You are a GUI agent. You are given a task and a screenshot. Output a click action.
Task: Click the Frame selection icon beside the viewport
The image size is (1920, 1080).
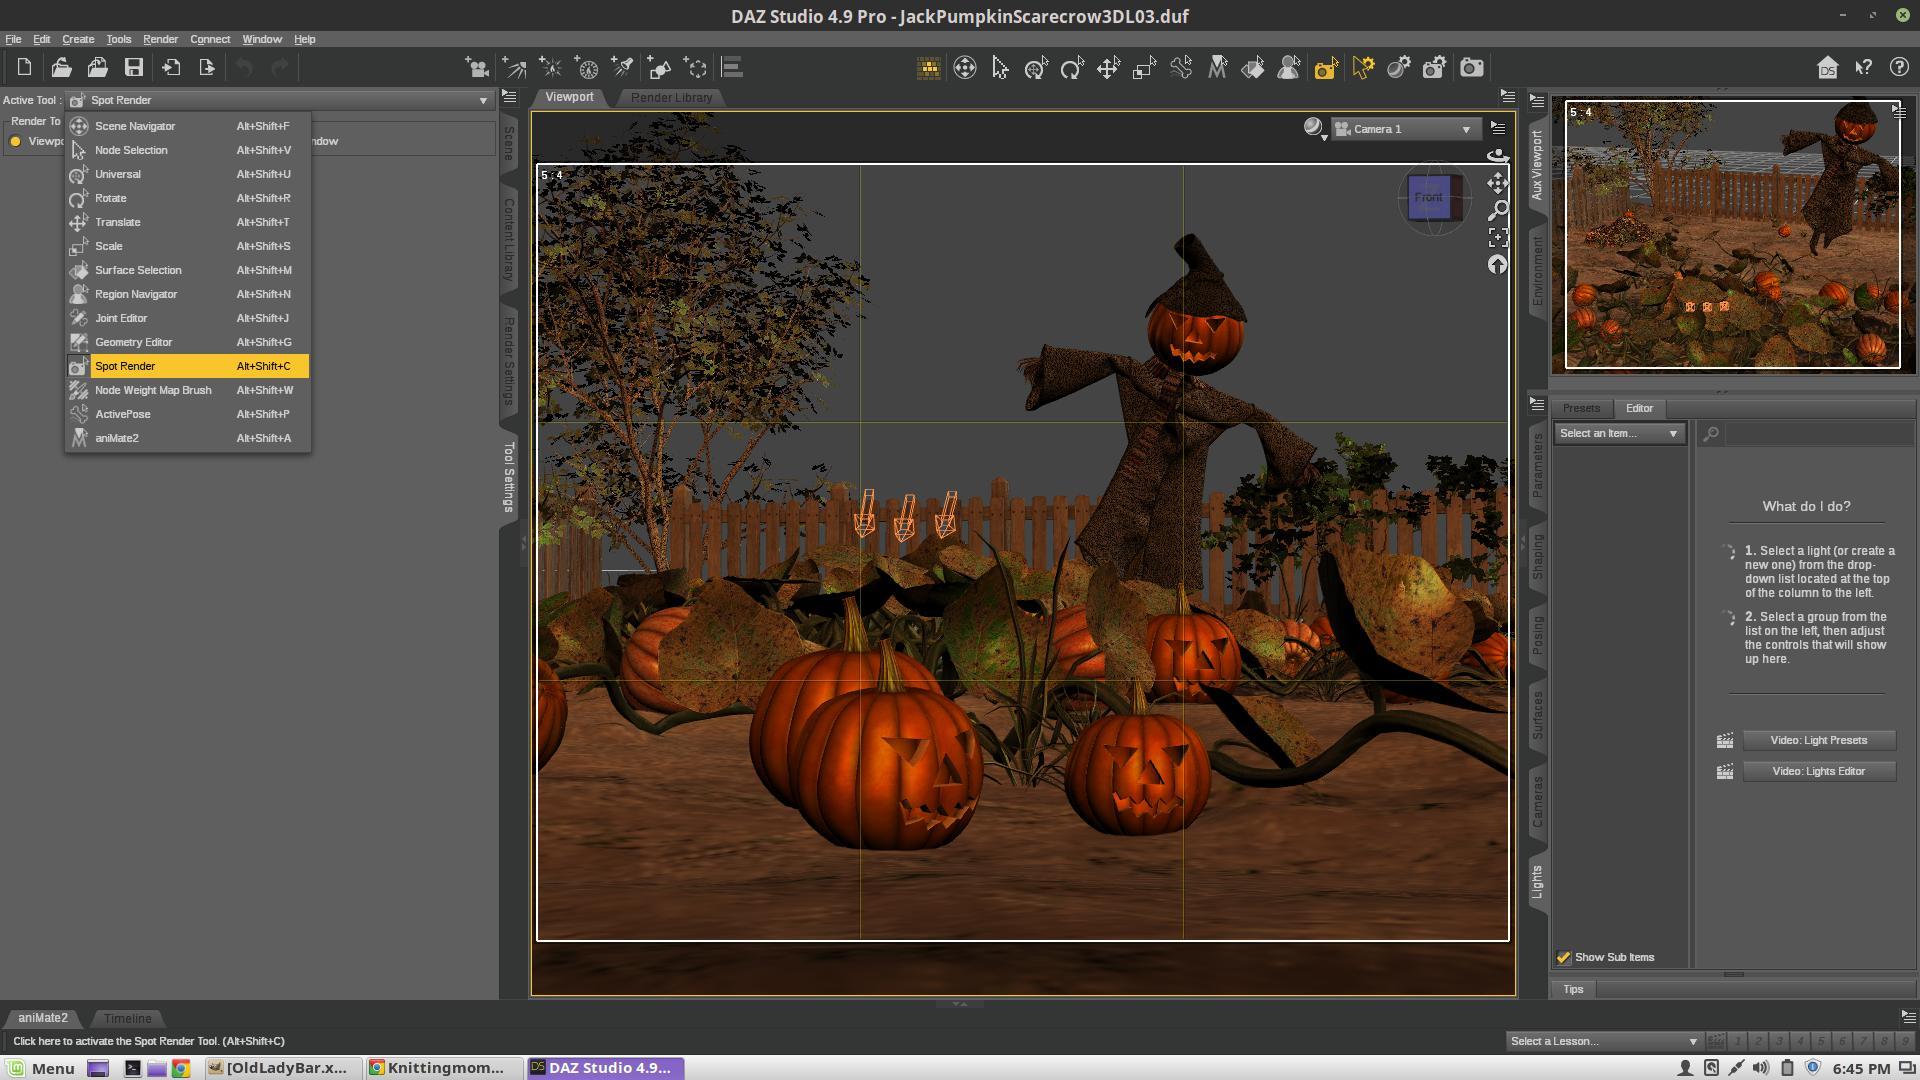pos(1497,237)
